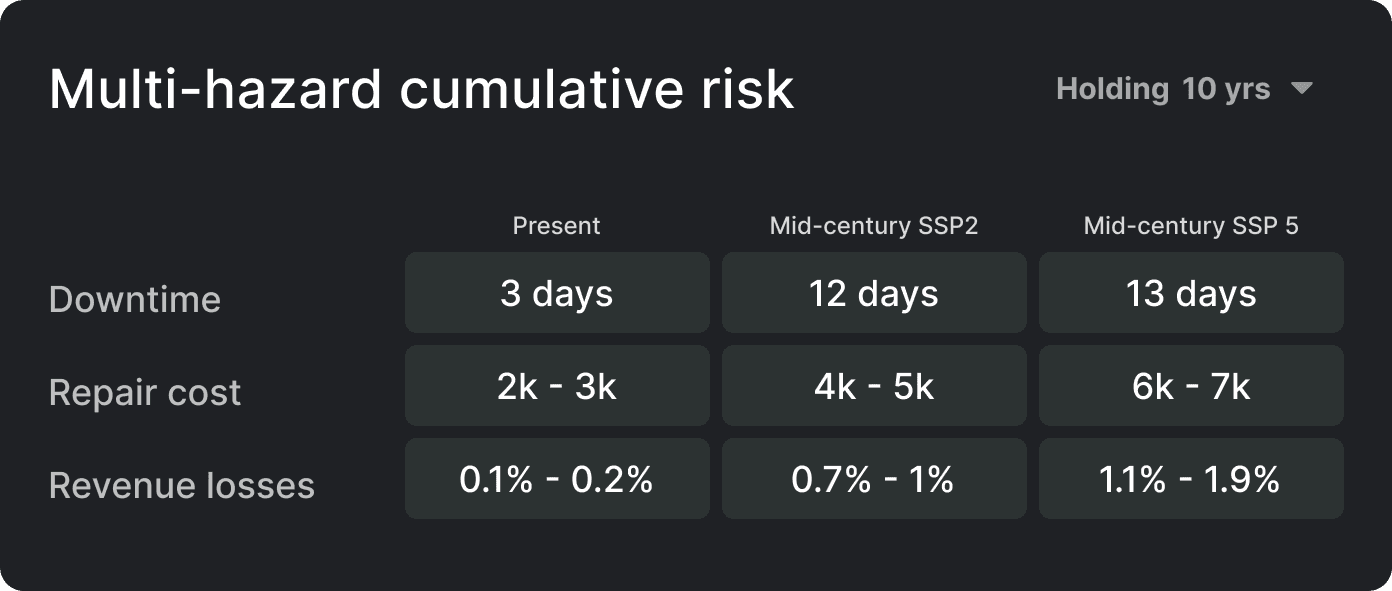Screen dimensions: 1392x591
Task: Click the 0.7% - 1% revenue losses cell
Action: coord(874,479)
